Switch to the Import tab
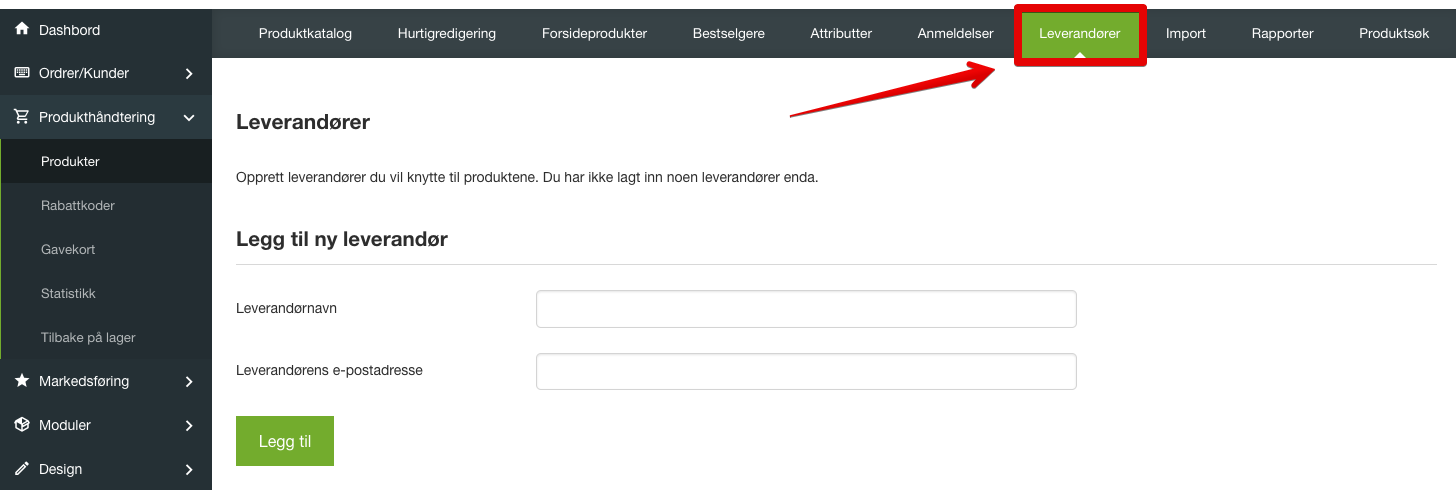 pos(1186,33)
